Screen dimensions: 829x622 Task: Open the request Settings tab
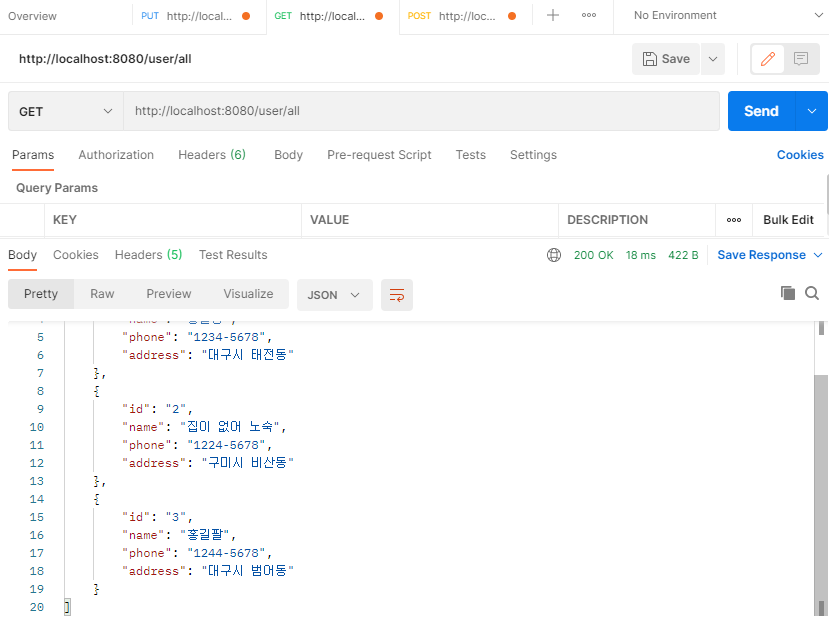tap(533, 155)
